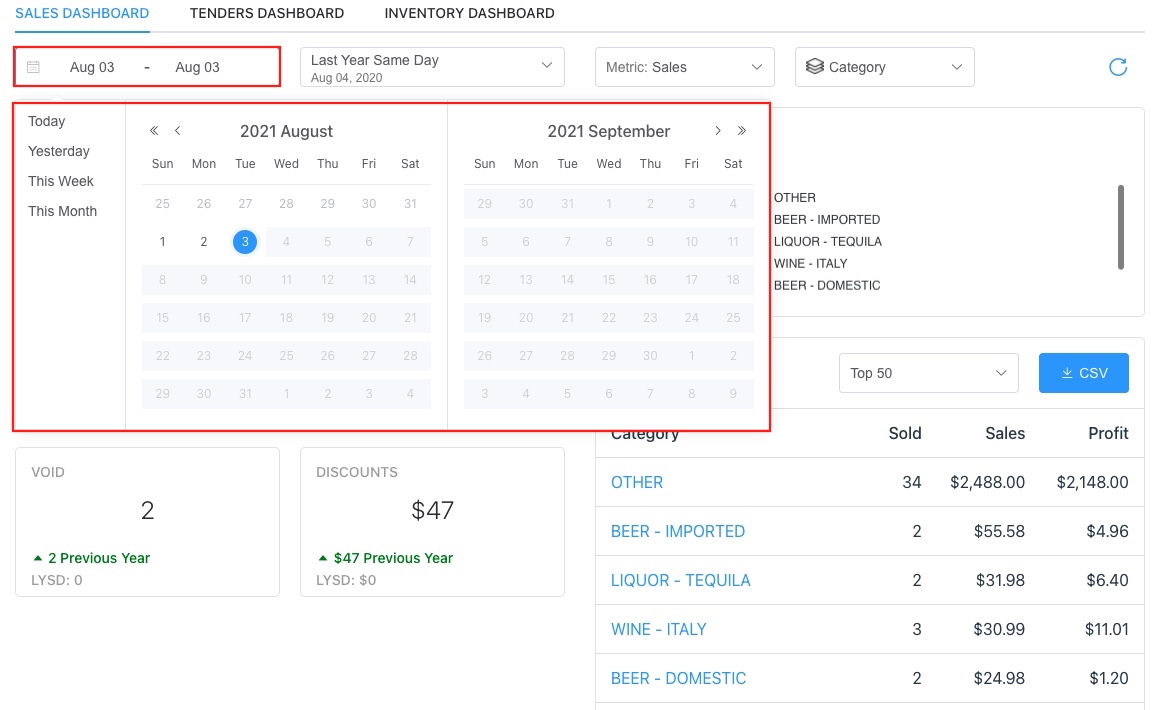Image resolution: width=1153 pixels, height=710 pixels.
Task: Switch to Tenders Dashboard tab
Action: [x=267, y=13]
